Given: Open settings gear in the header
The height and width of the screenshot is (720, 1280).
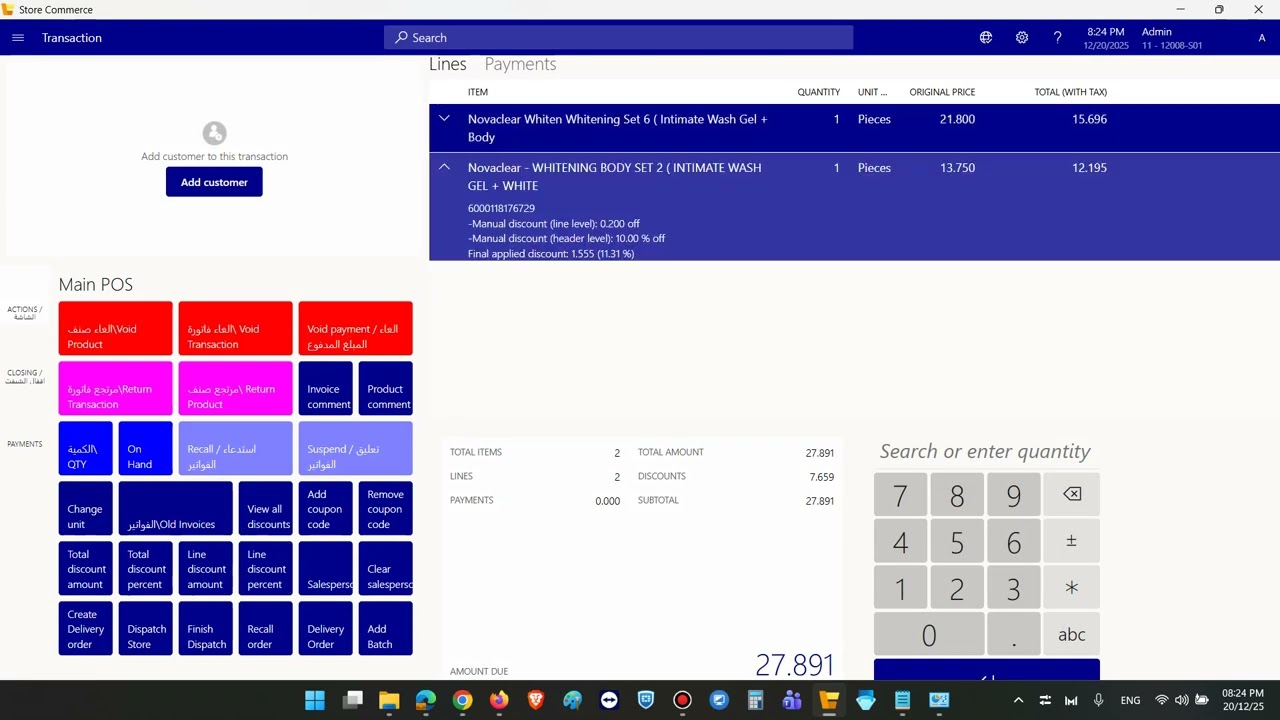Looking at the screenshot, I should pyautogui.click(x=1022, y=38).
